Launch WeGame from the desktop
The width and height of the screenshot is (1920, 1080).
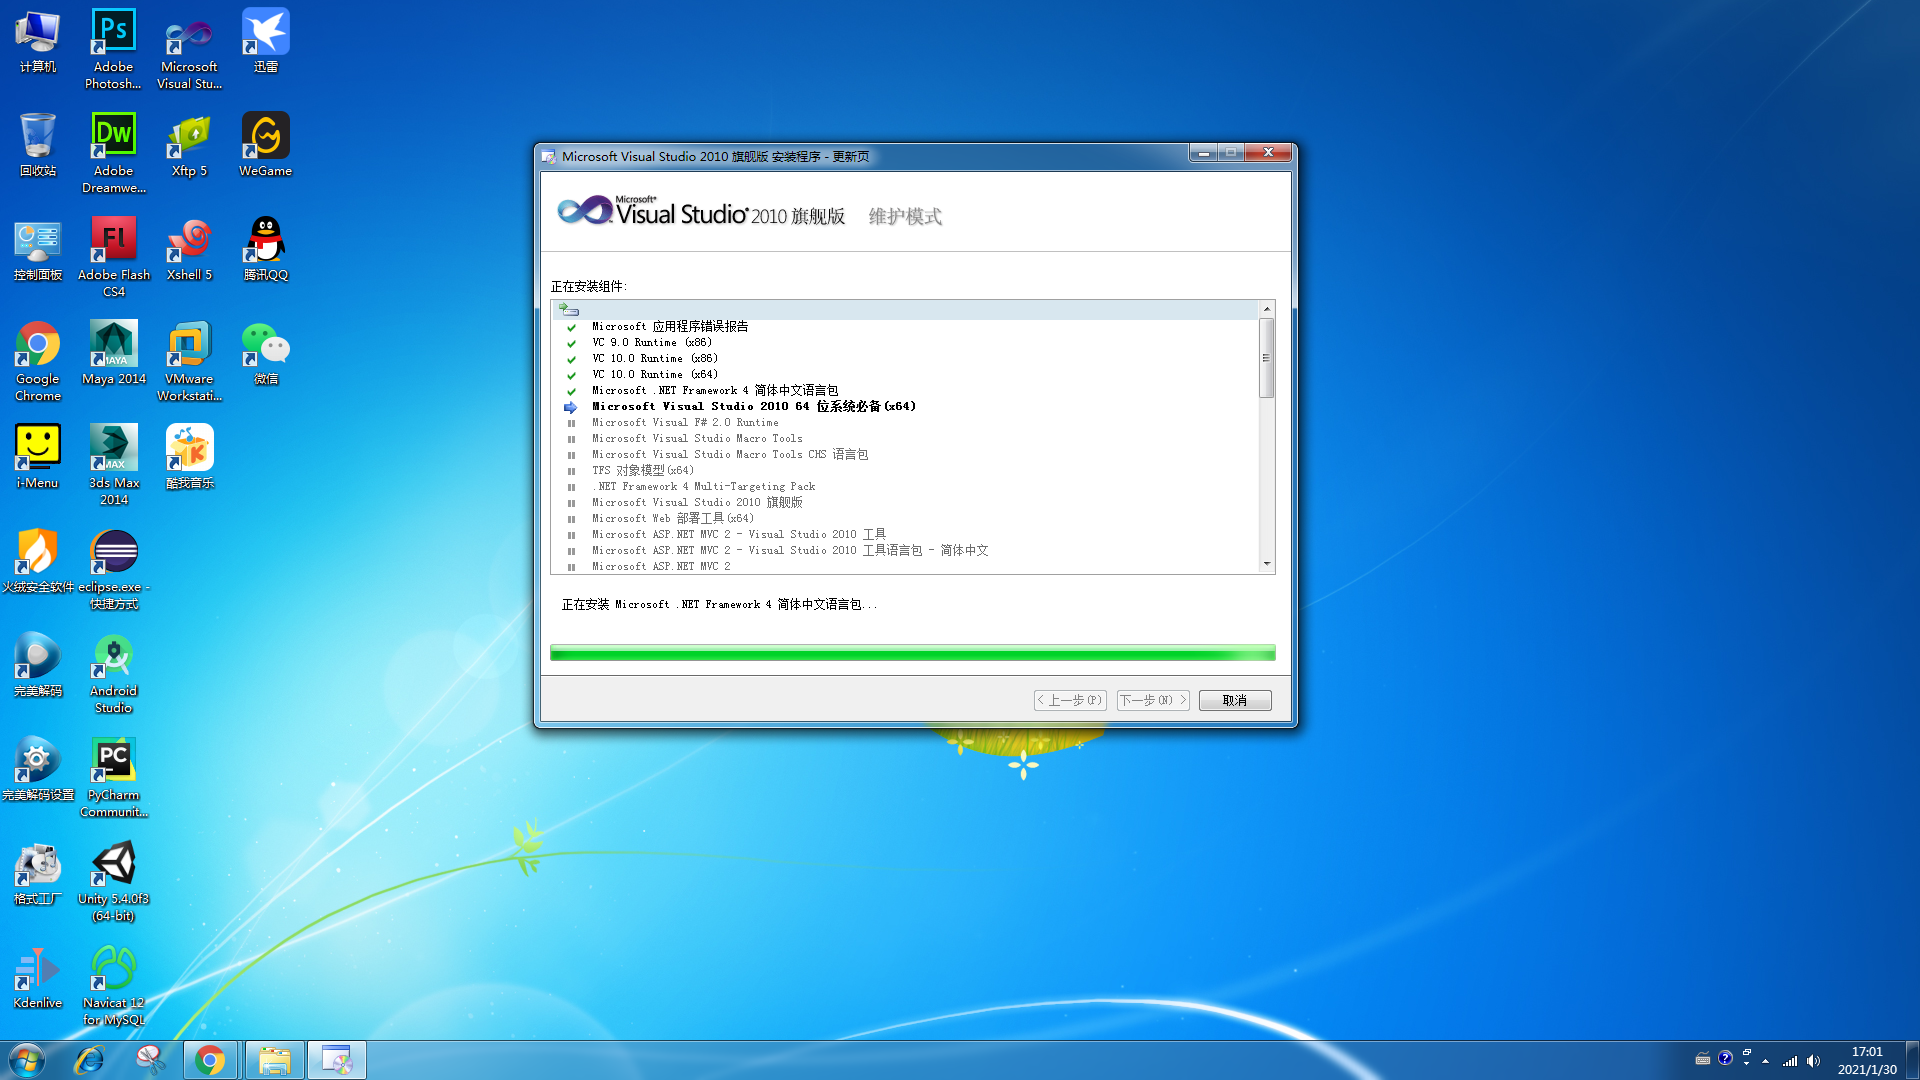coord(265,145)
